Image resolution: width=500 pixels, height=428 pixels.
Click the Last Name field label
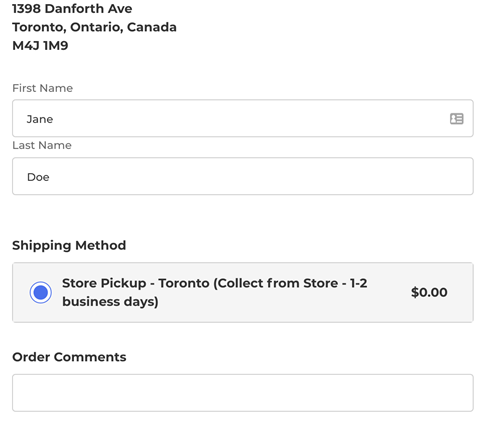tap(42, 145)
